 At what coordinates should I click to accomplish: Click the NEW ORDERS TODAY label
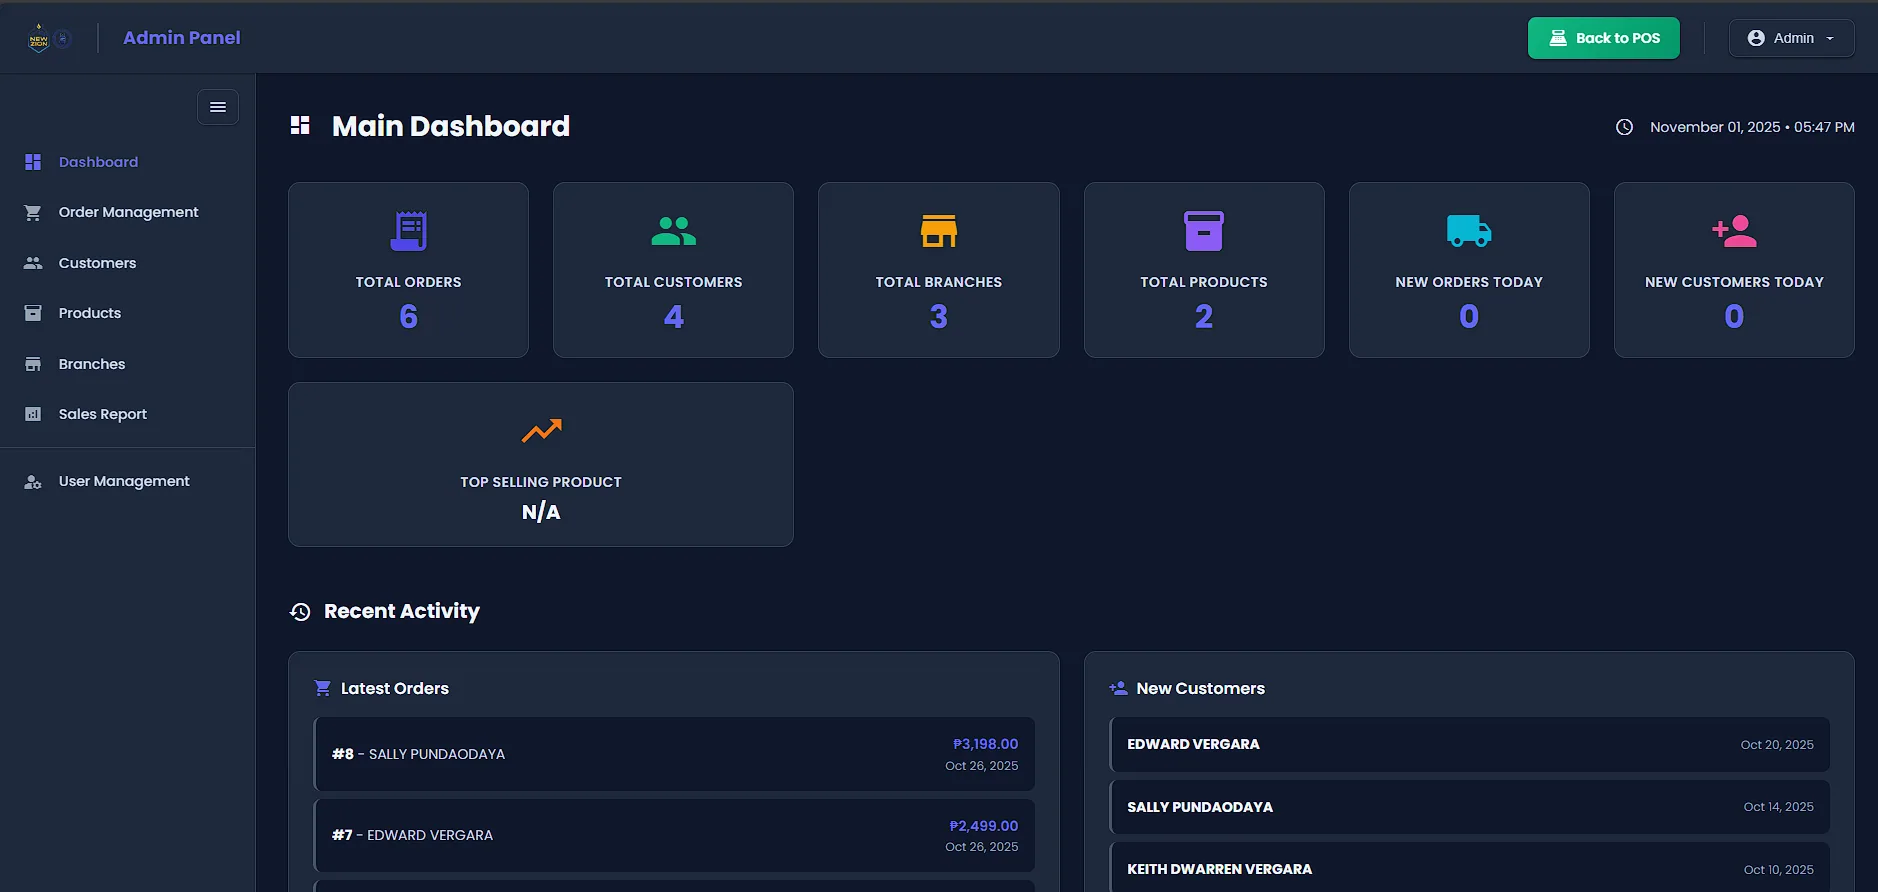pos(1469,282)
